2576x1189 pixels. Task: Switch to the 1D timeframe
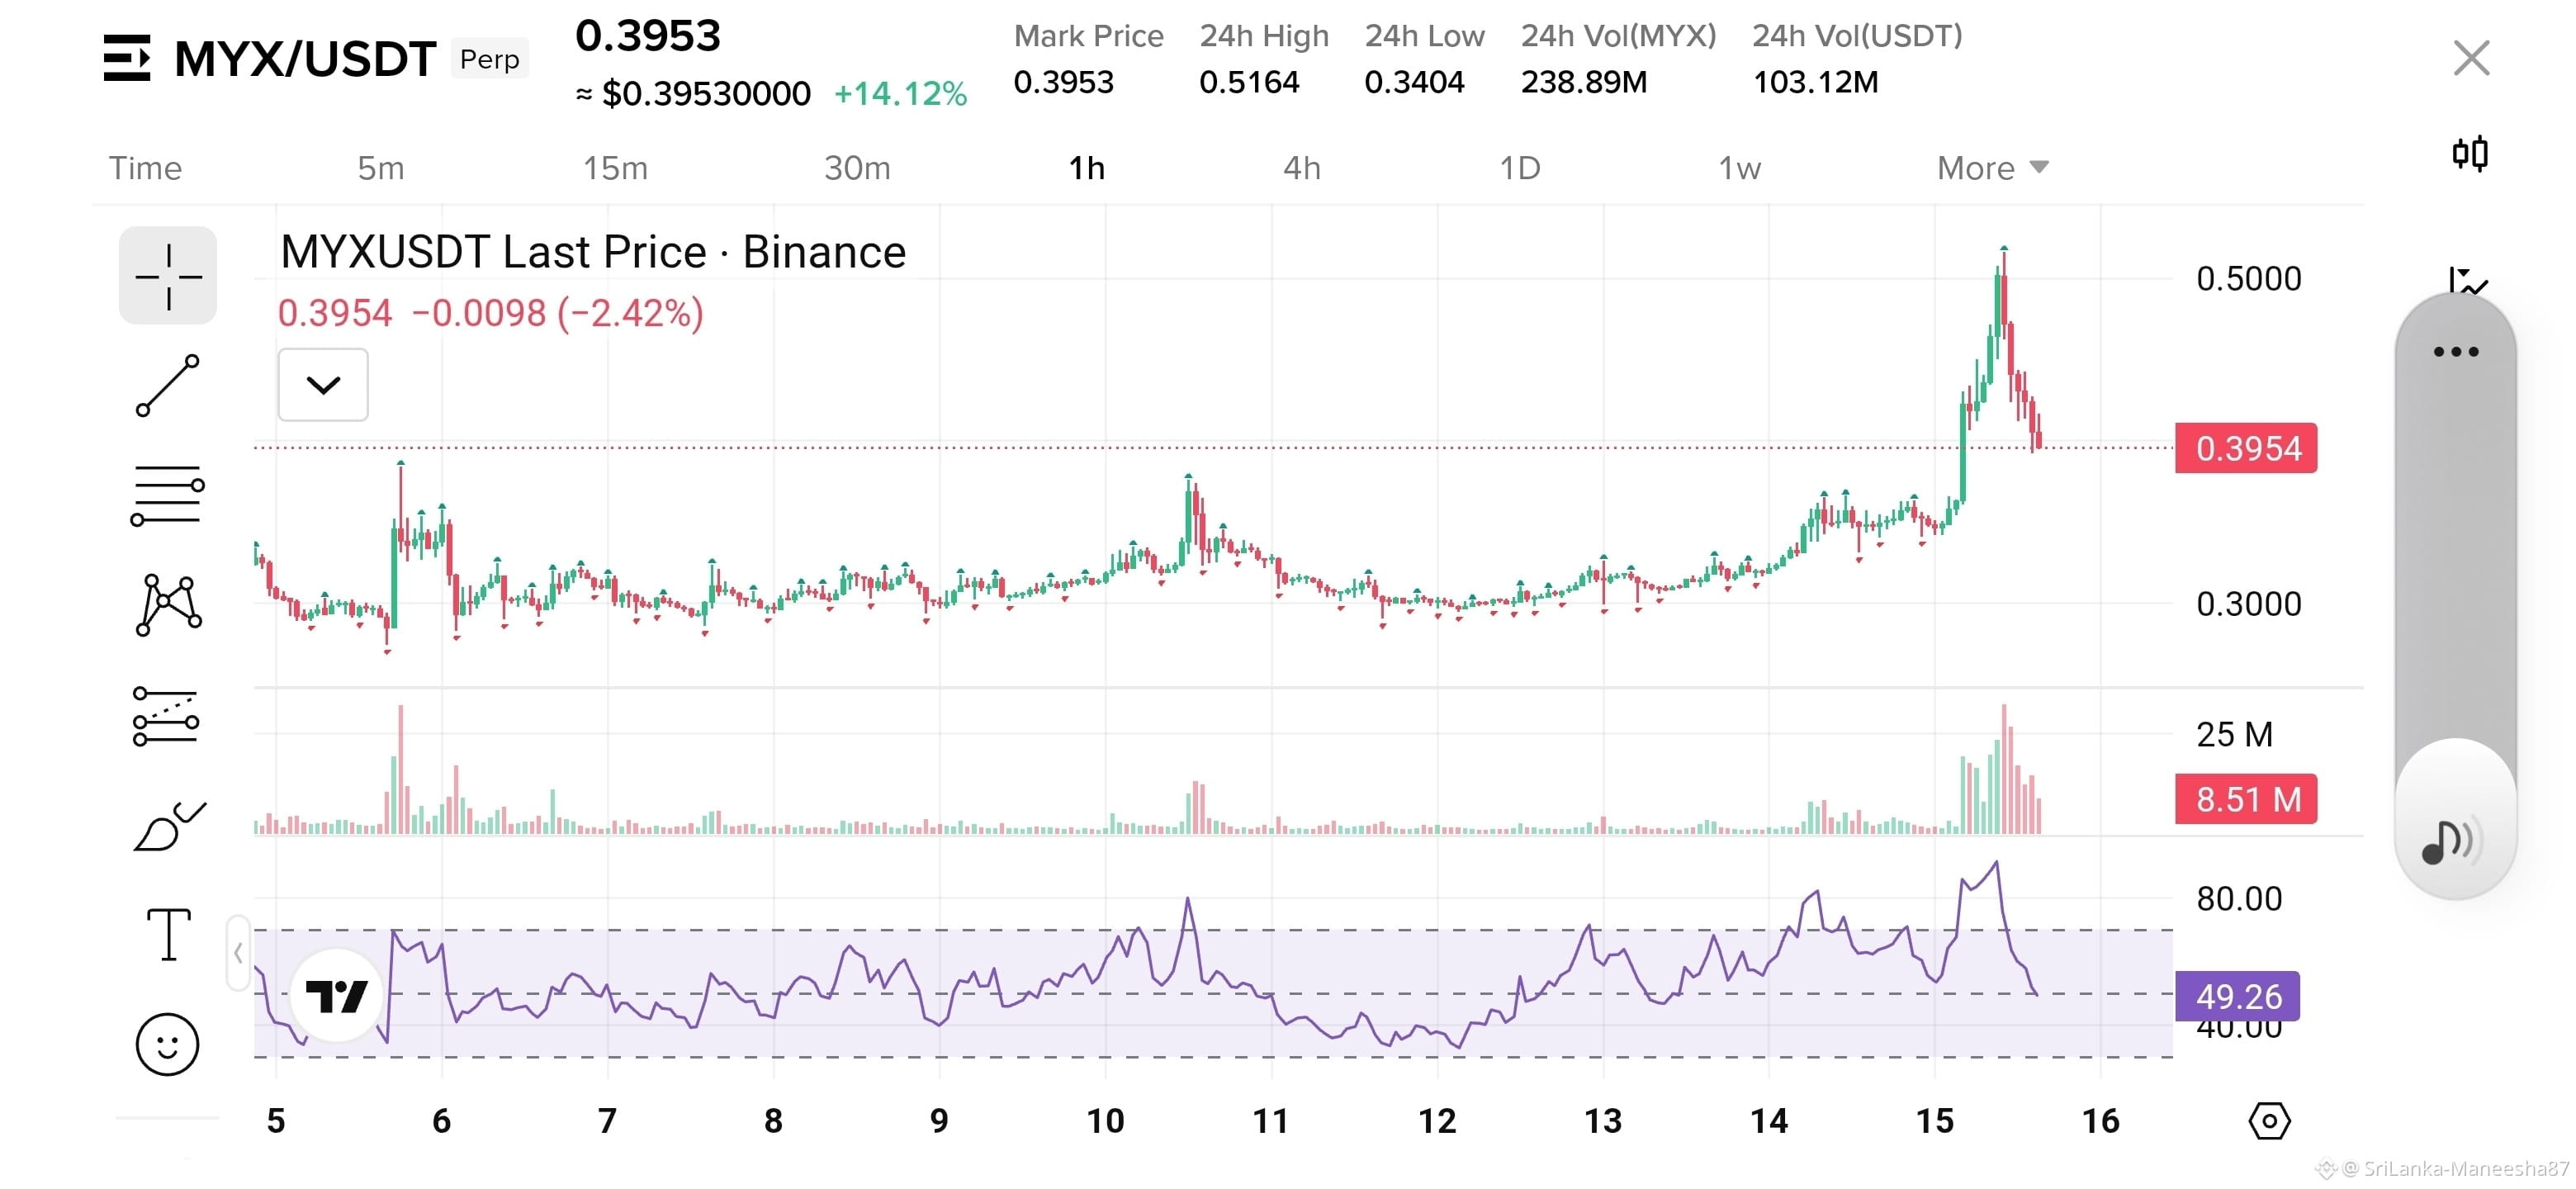coord(1519,168)
